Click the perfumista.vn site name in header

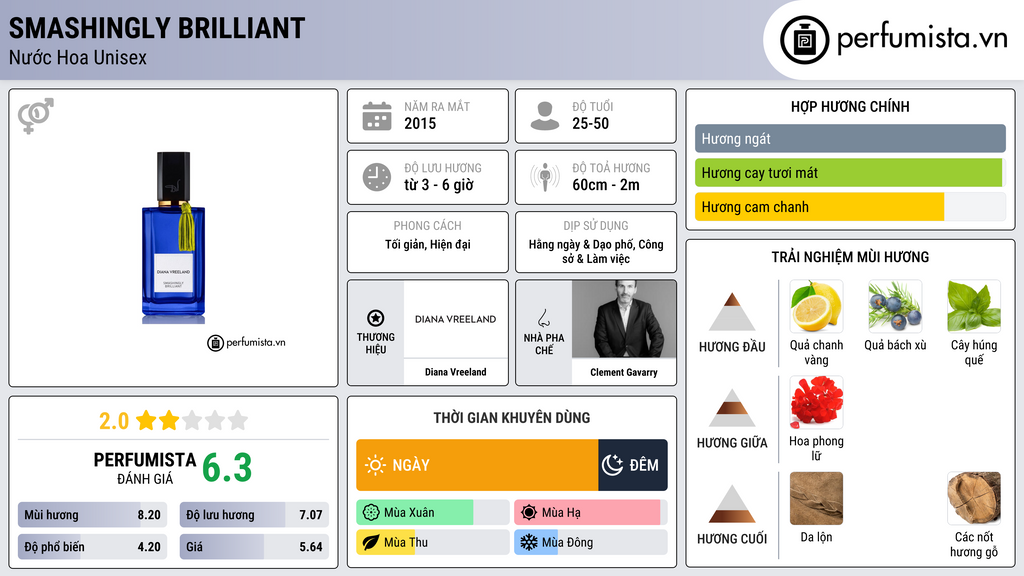click(922, 38)
